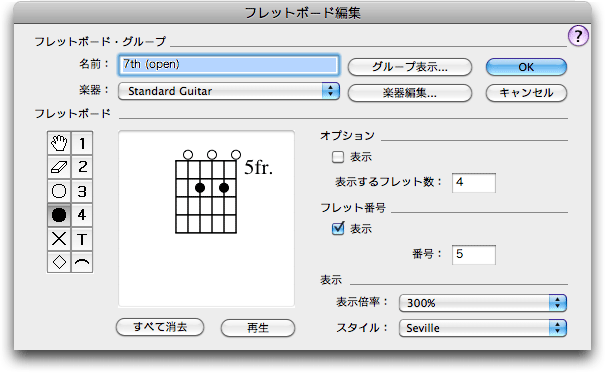This screenshot has width=605, height=373.
Task: Select the open circle tool
Action: (x=59, y=191)
